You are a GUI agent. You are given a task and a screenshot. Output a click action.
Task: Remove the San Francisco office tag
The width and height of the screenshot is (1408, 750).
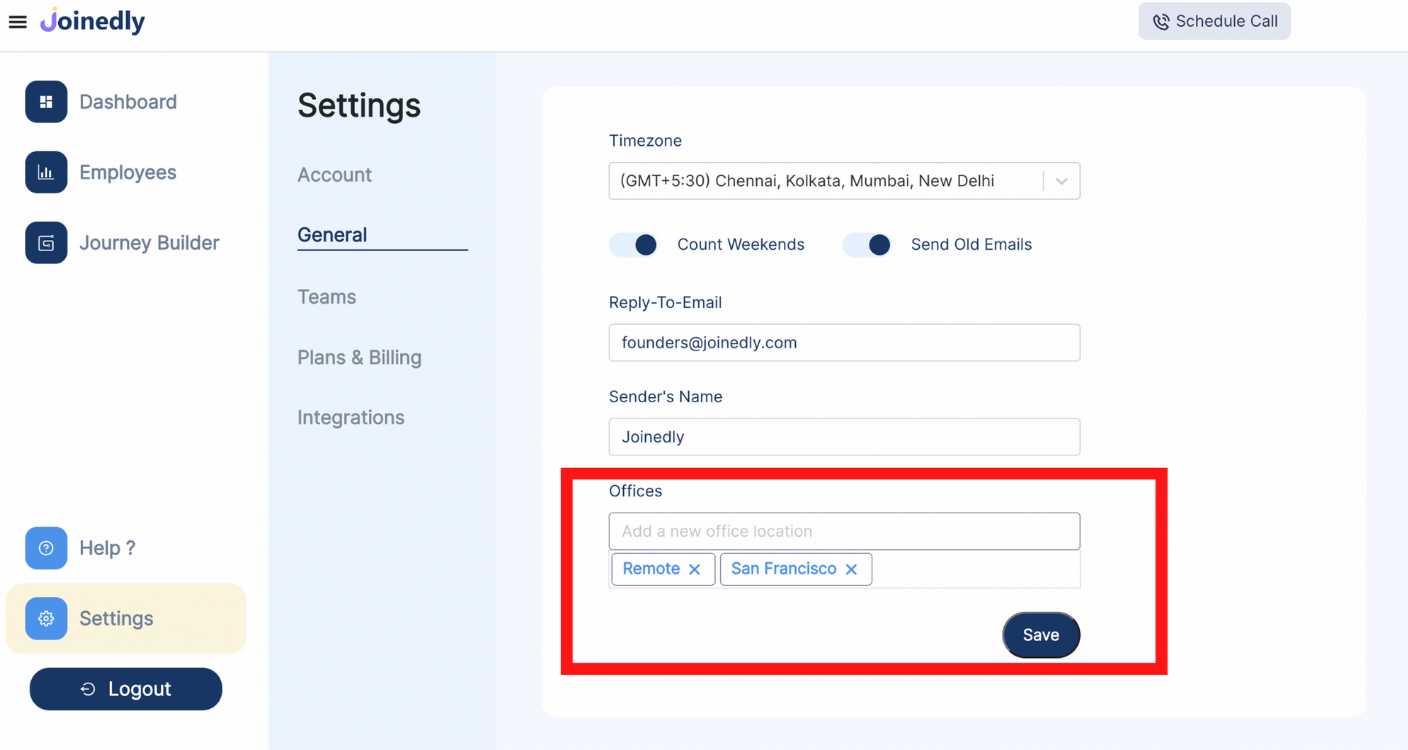coord(851,569)
